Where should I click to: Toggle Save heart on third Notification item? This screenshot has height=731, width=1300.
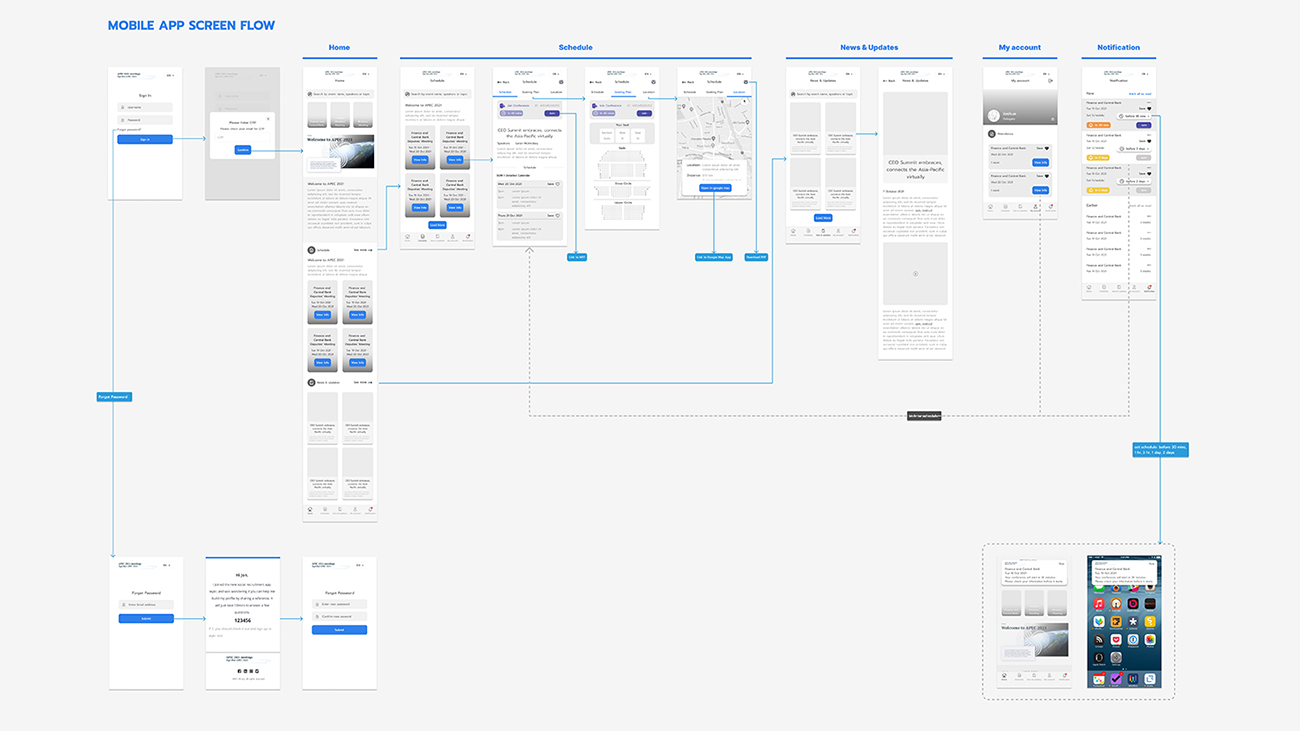click(x=1149, y=173)
